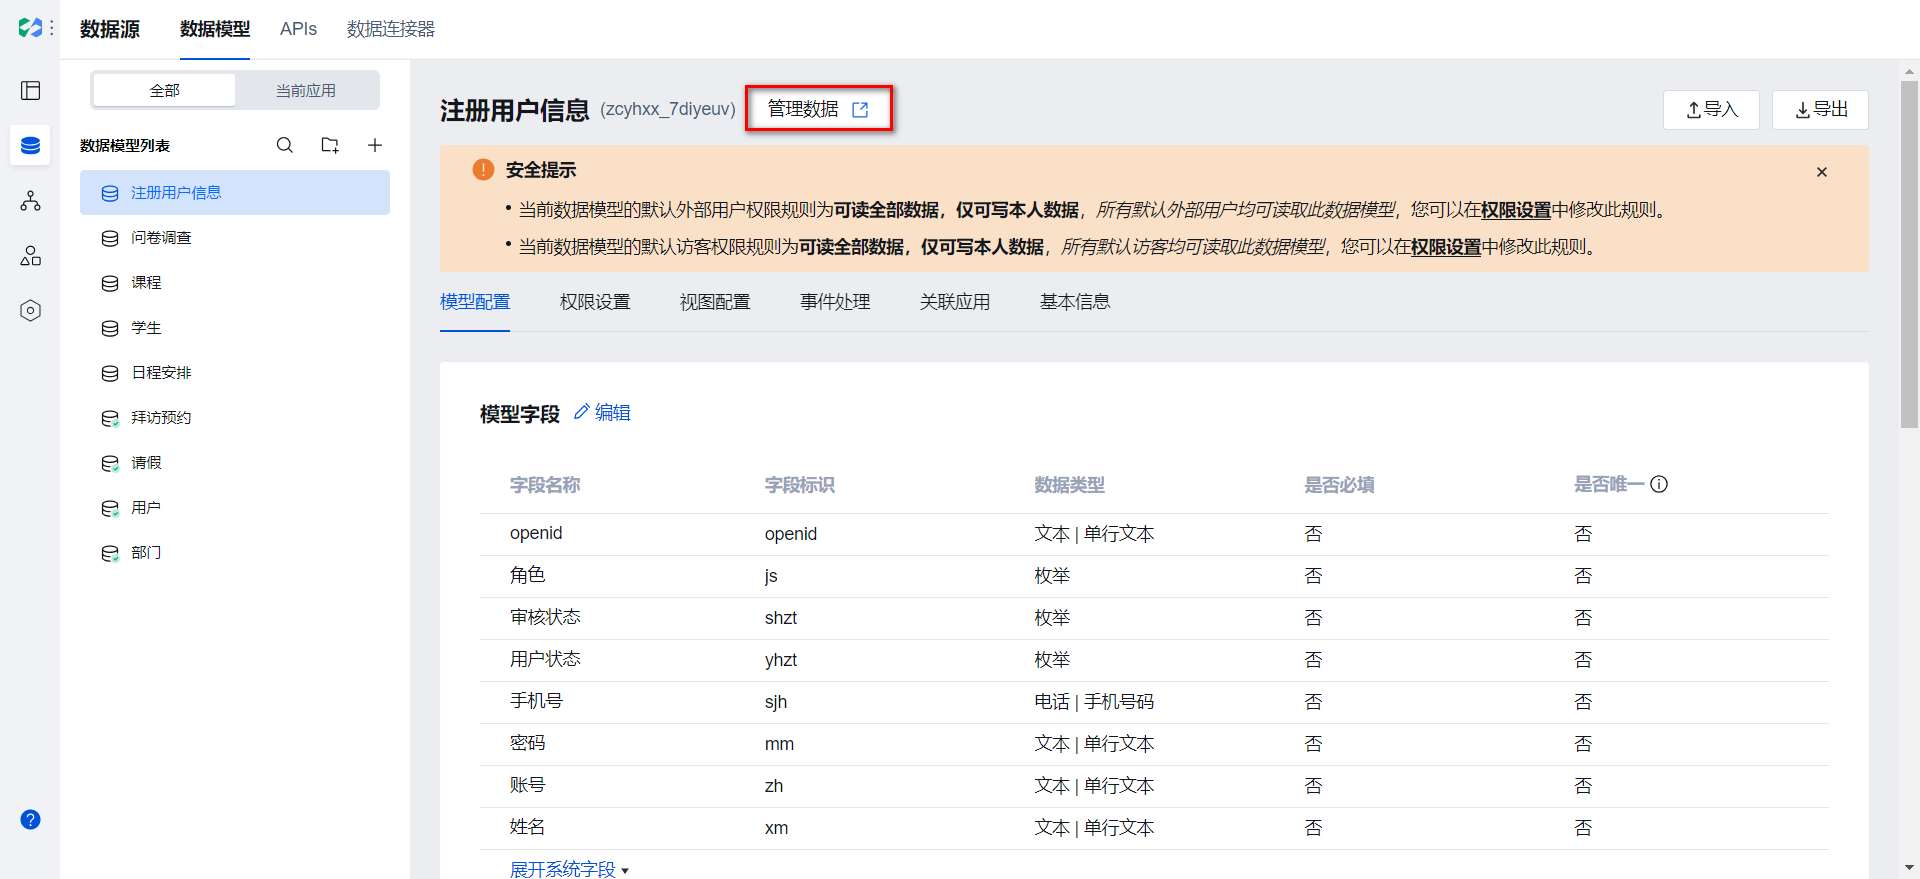Select 注册用户信息 in model list
The width and height of the screenshot is (1920, 879).
click(235, 193)
